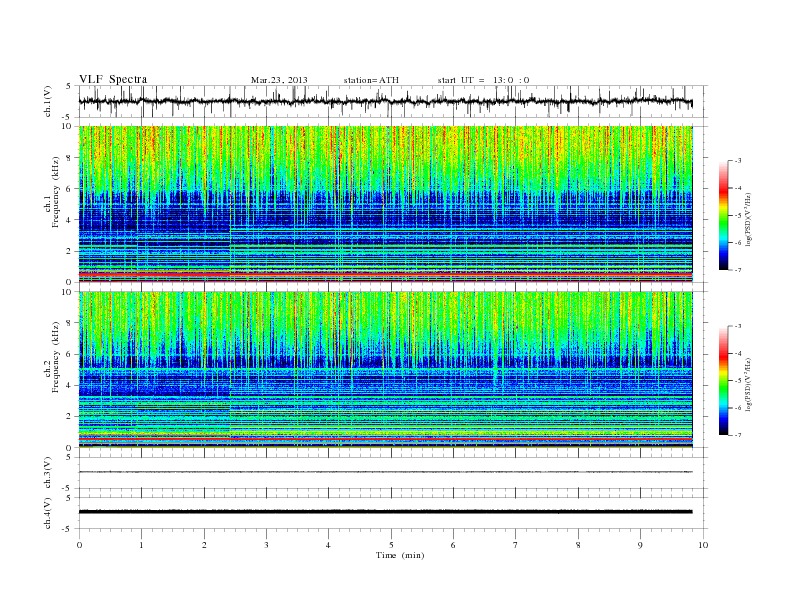
Task: Click the ch.2 colorbar "log(PSD)(V²/Hz)" label
Action: (748, 384)
